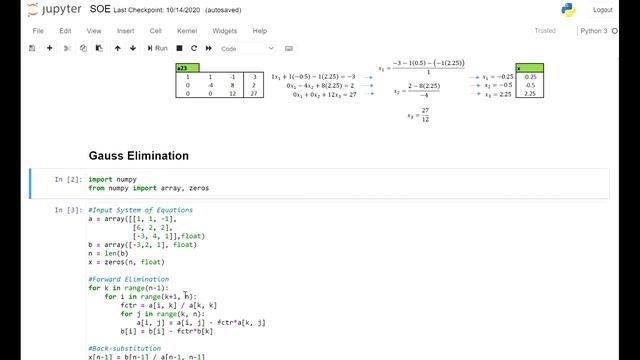Viewport: 640px width, 360px height.
Task: Click the import numpy code line
Action: click(113, 180)
